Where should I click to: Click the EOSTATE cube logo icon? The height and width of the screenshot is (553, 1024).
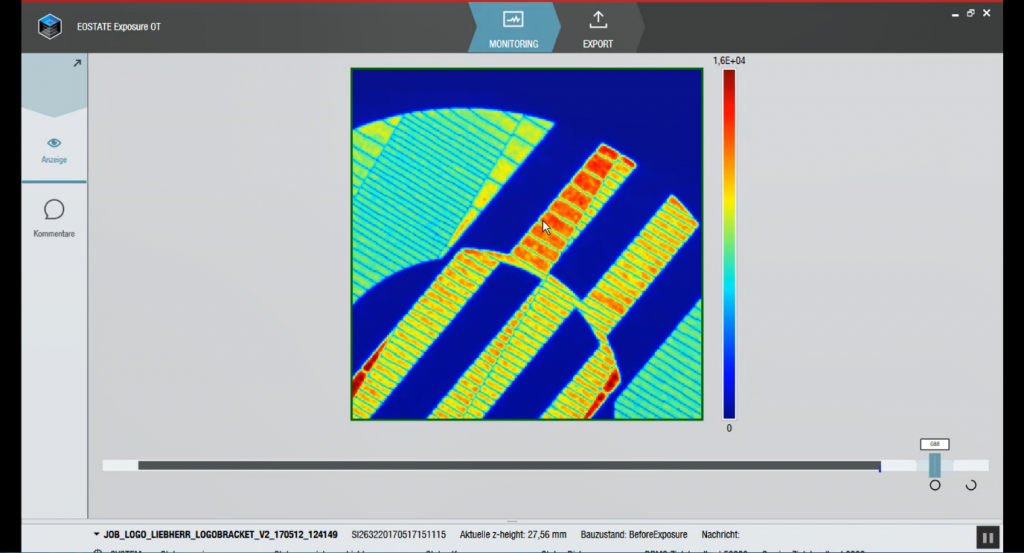49,27
